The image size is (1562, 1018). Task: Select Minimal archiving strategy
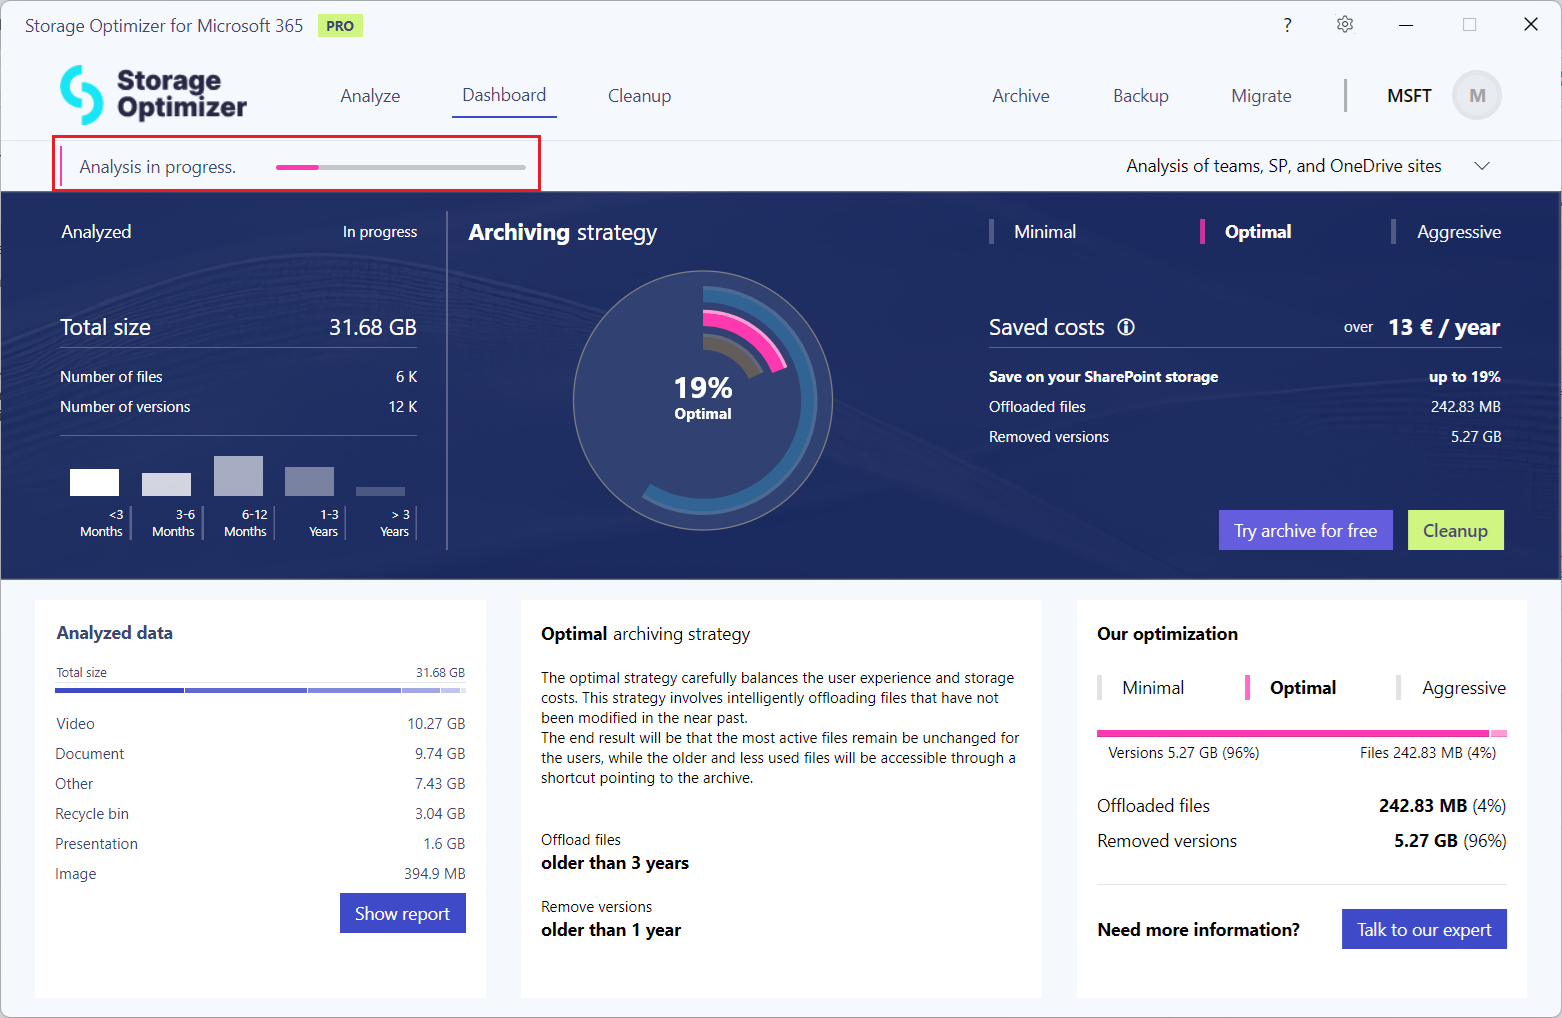click(x=1044, y=232)
